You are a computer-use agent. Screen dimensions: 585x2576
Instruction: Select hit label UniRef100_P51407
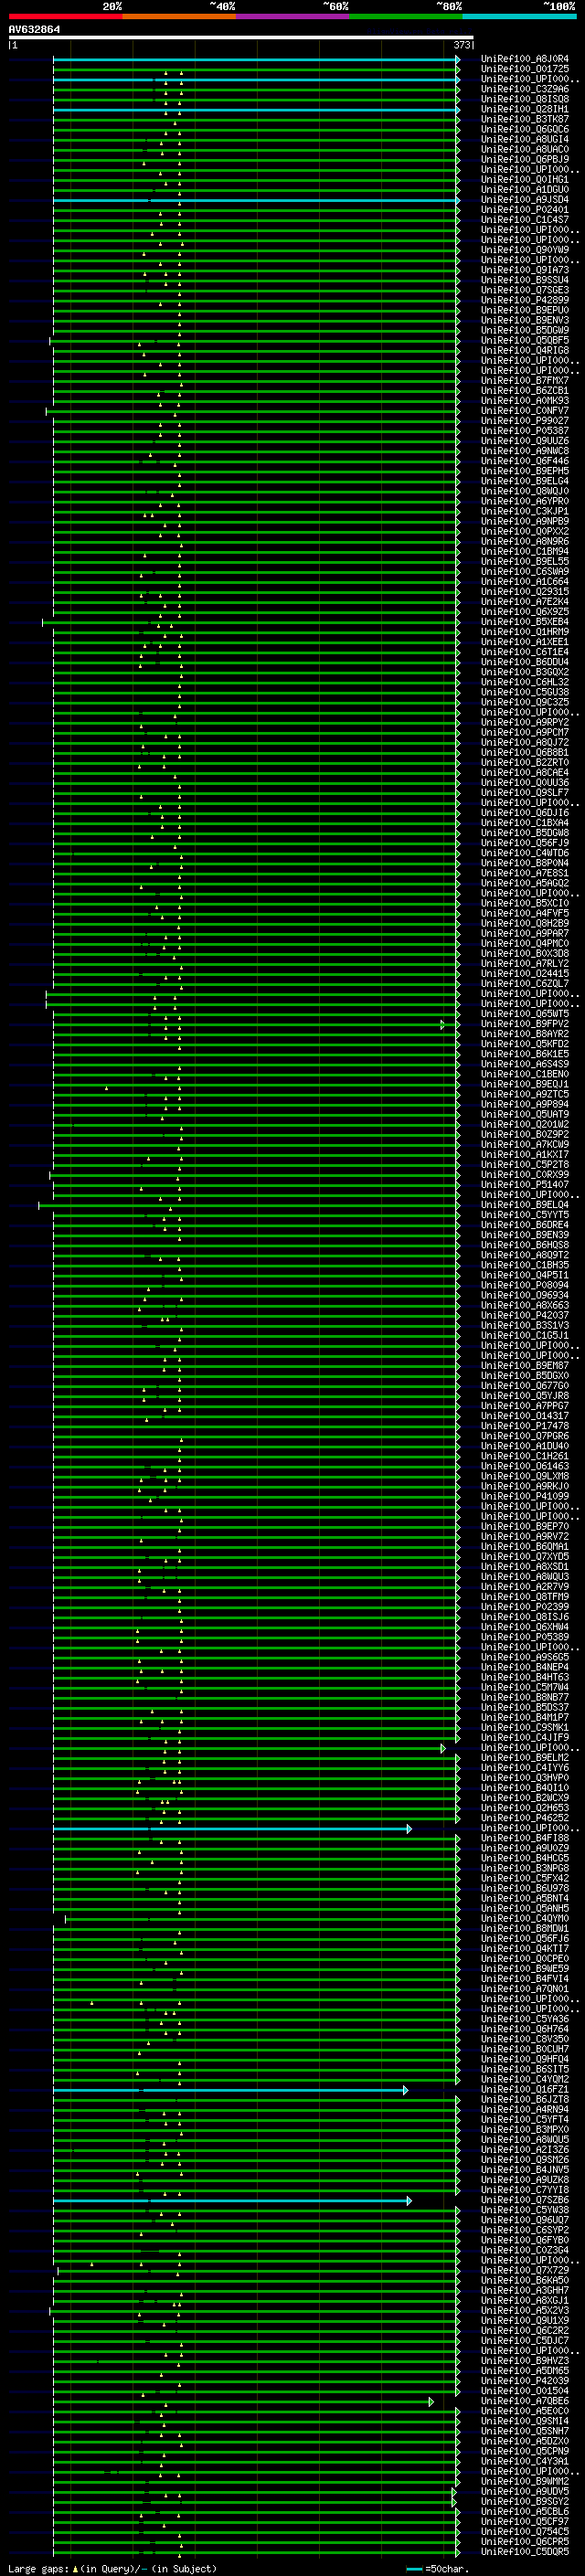[x=525, y=1185]
